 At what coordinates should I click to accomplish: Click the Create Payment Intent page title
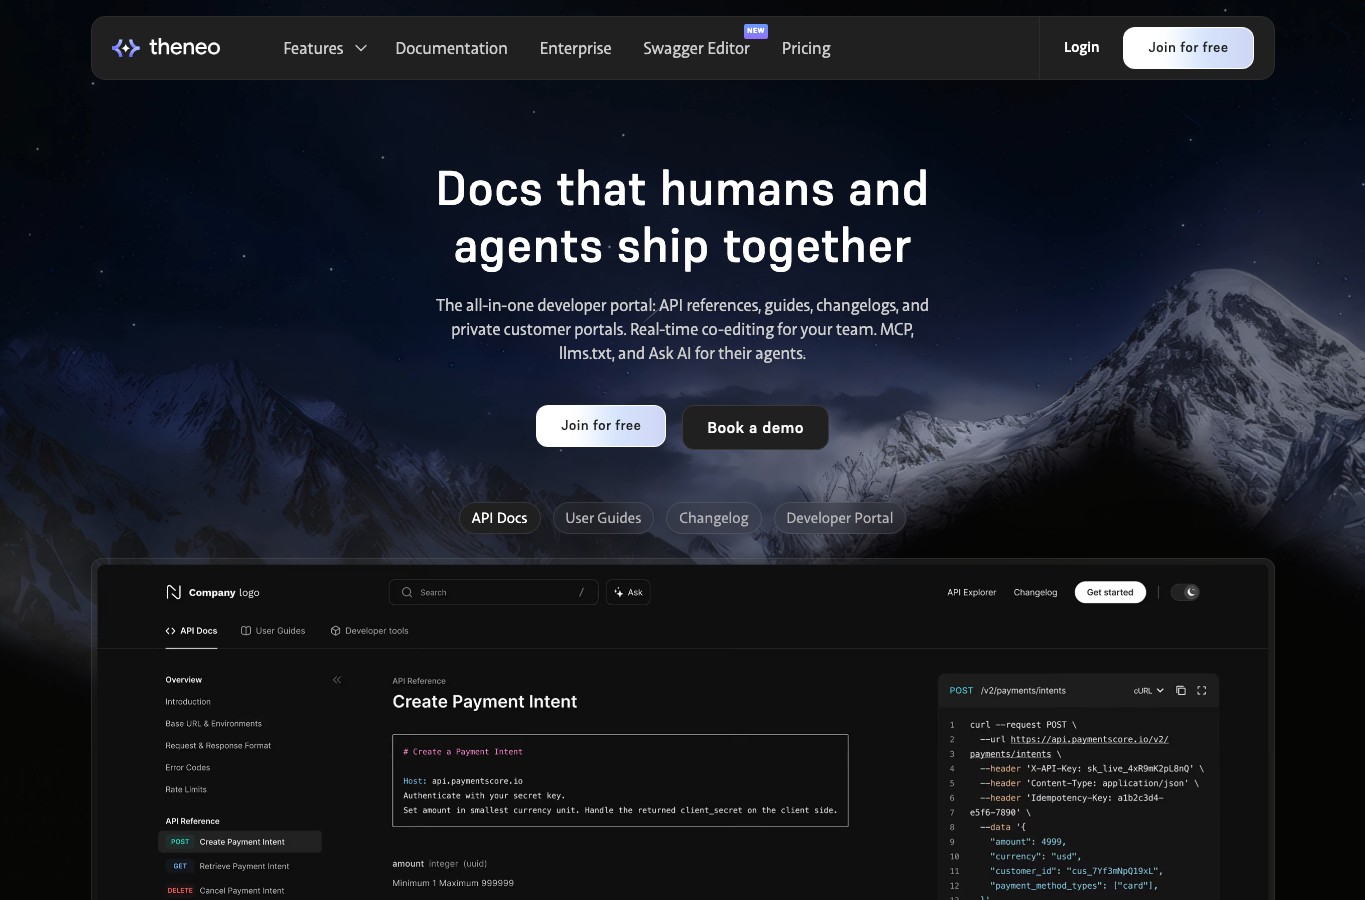[x=485, y=702]
